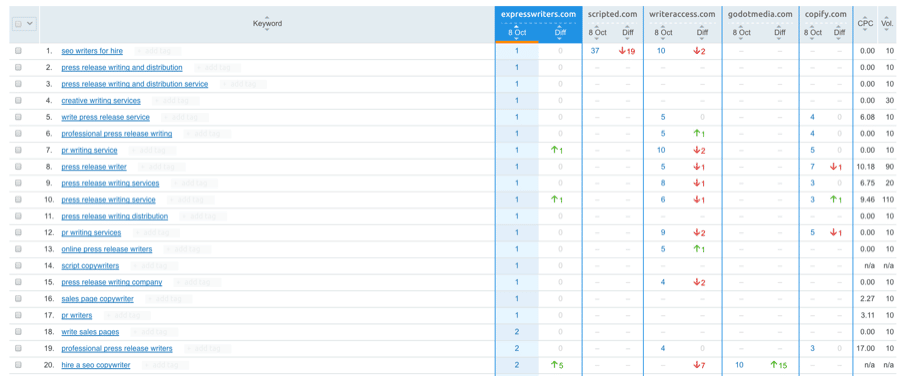The height and width of the screenshot is (377, 900).
Task: Select the expresswriters.com domain column header
Action: [538, 14]
